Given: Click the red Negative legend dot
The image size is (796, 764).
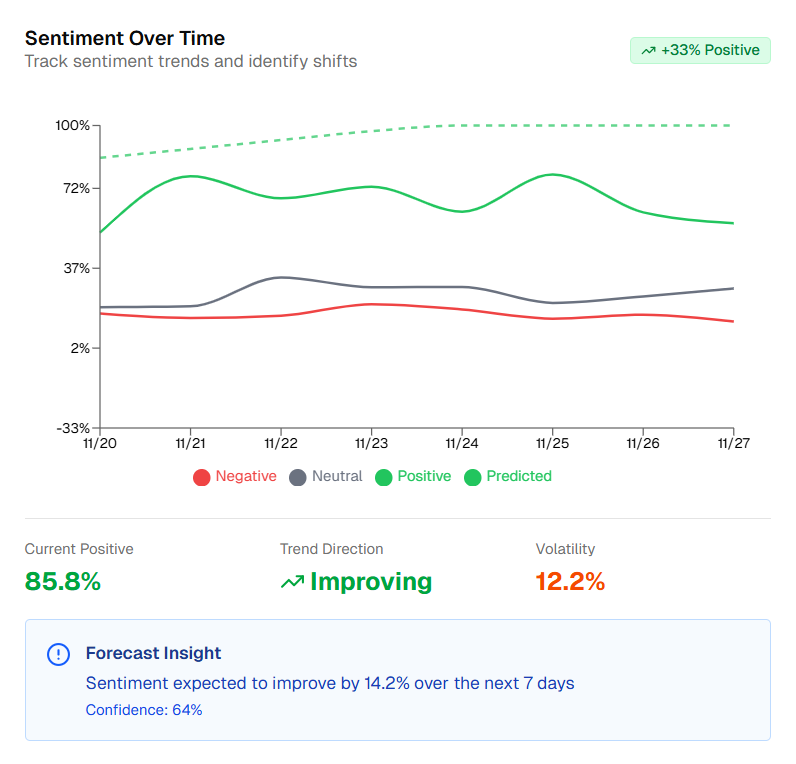Looking at the screenshot, I should [202, 477].
